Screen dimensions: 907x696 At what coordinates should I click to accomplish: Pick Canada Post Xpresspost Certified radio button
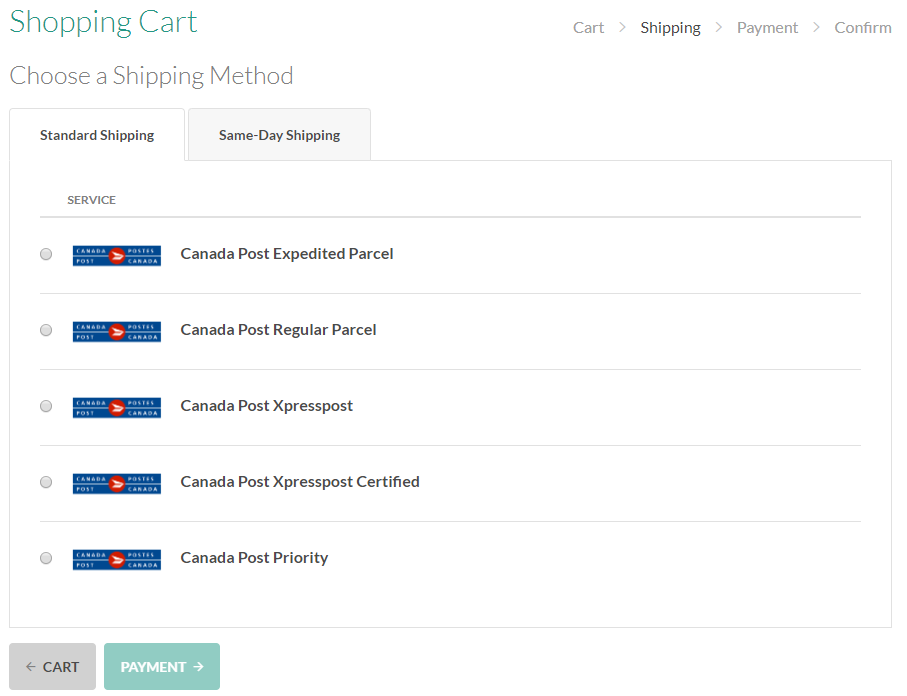(x=46, y=482)
